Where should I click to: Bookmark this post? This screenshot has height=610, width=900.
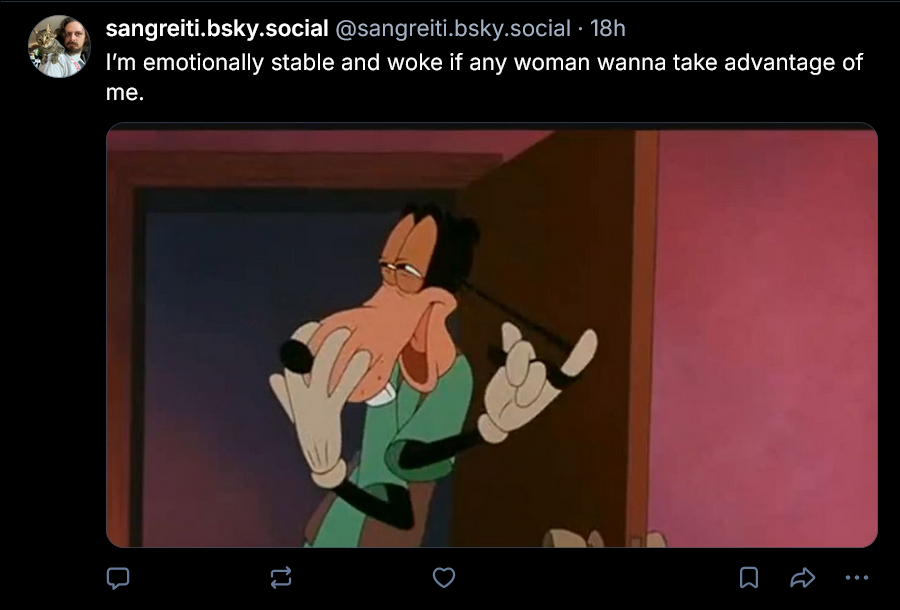[x=748, y=577]
